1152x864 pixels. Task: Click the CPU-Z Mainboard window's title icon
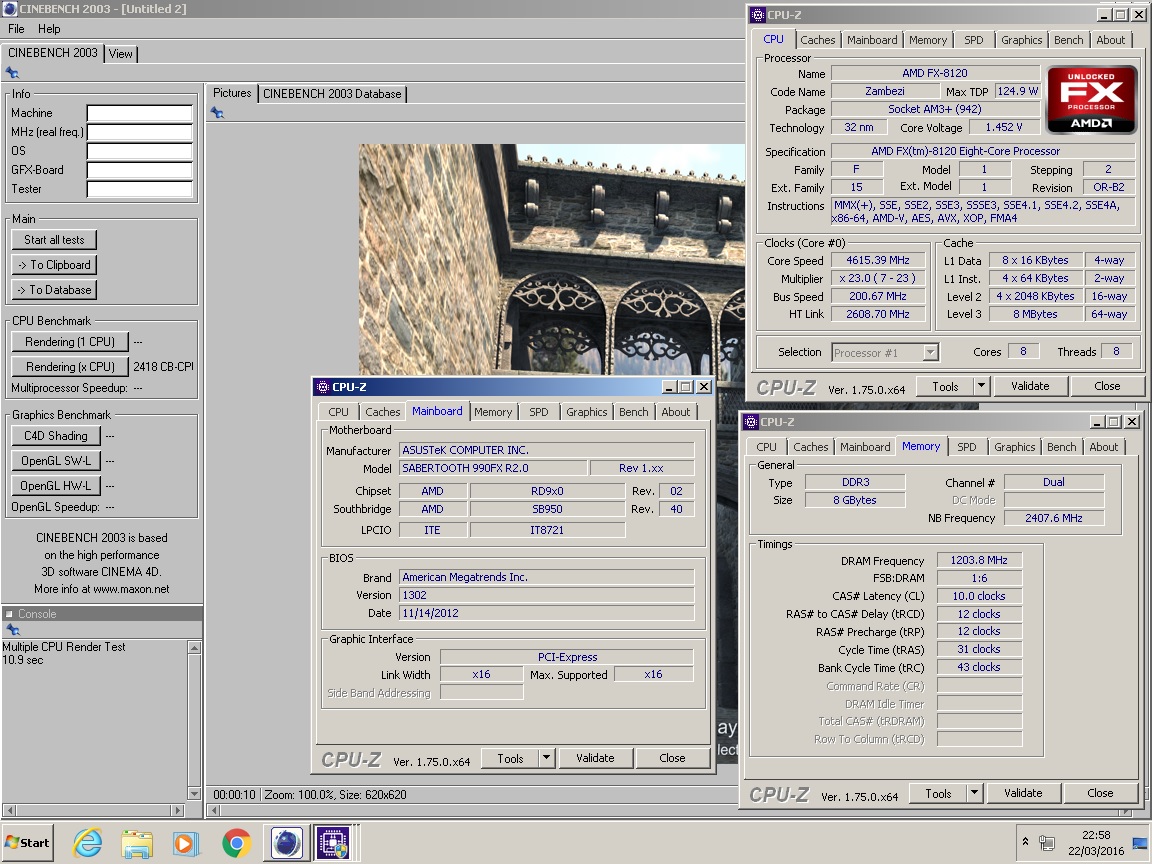click(x=322, y=387)
